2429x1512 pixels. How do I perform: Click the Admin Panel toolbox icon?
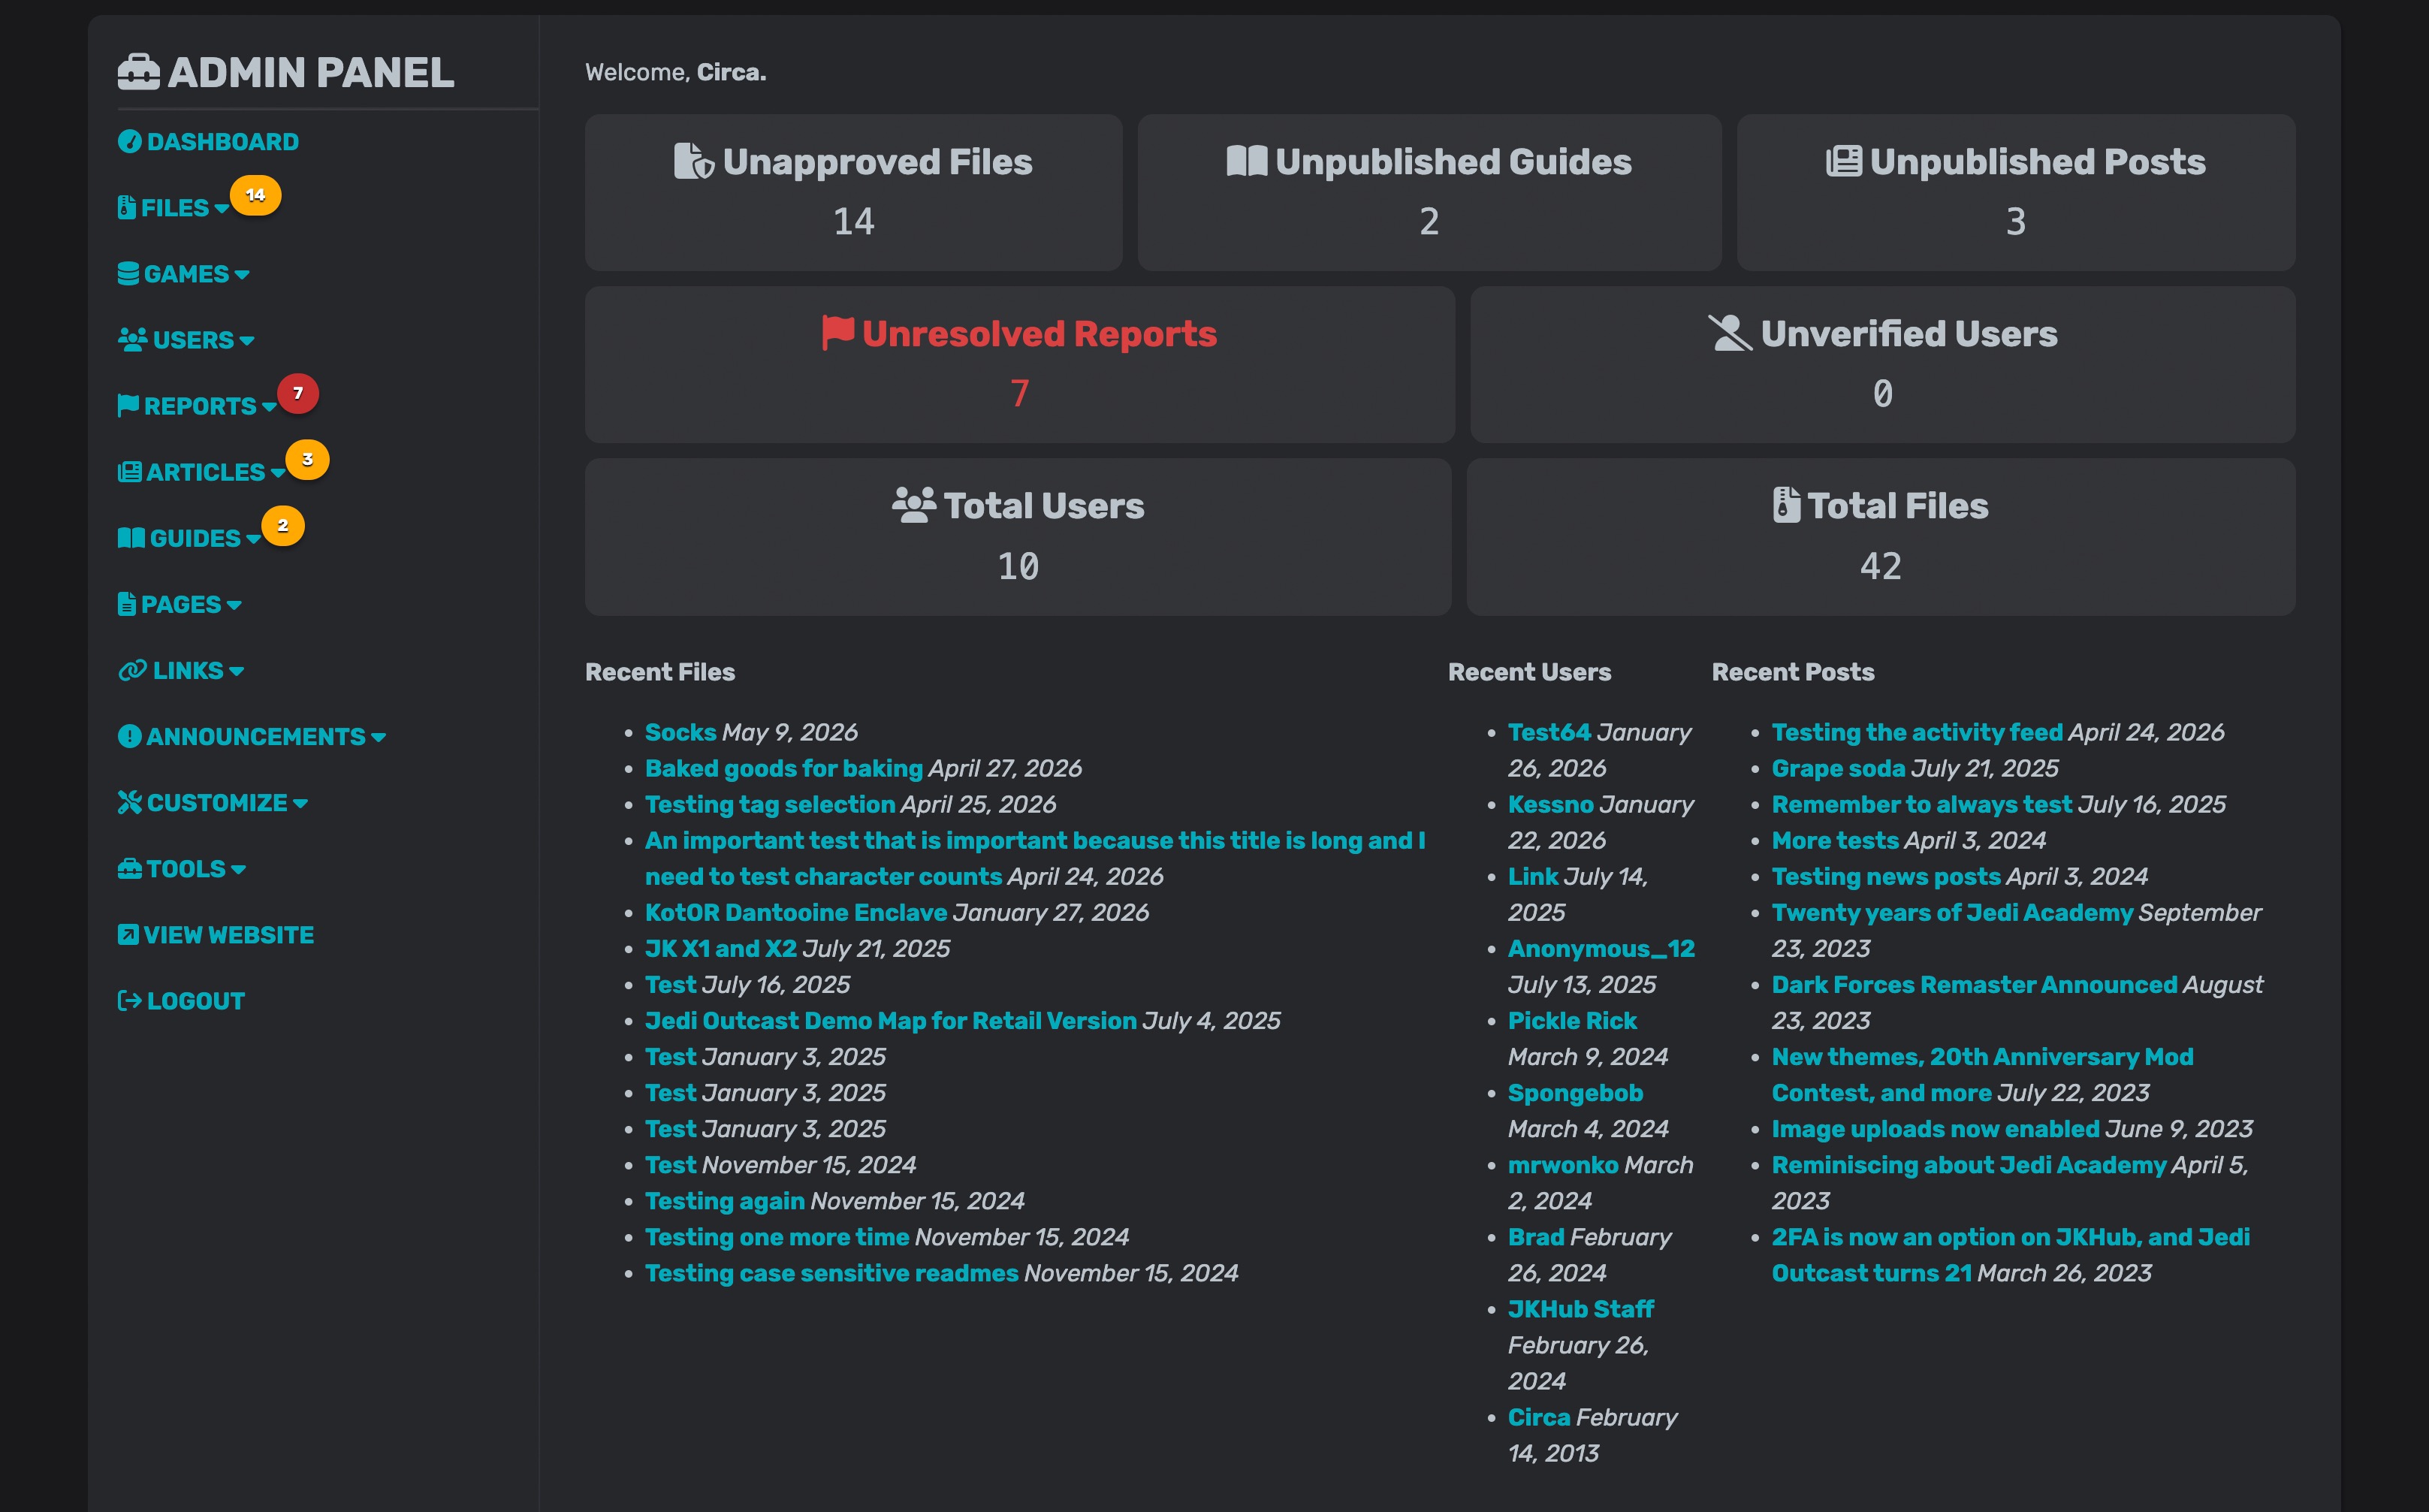[x=138, y=72]
